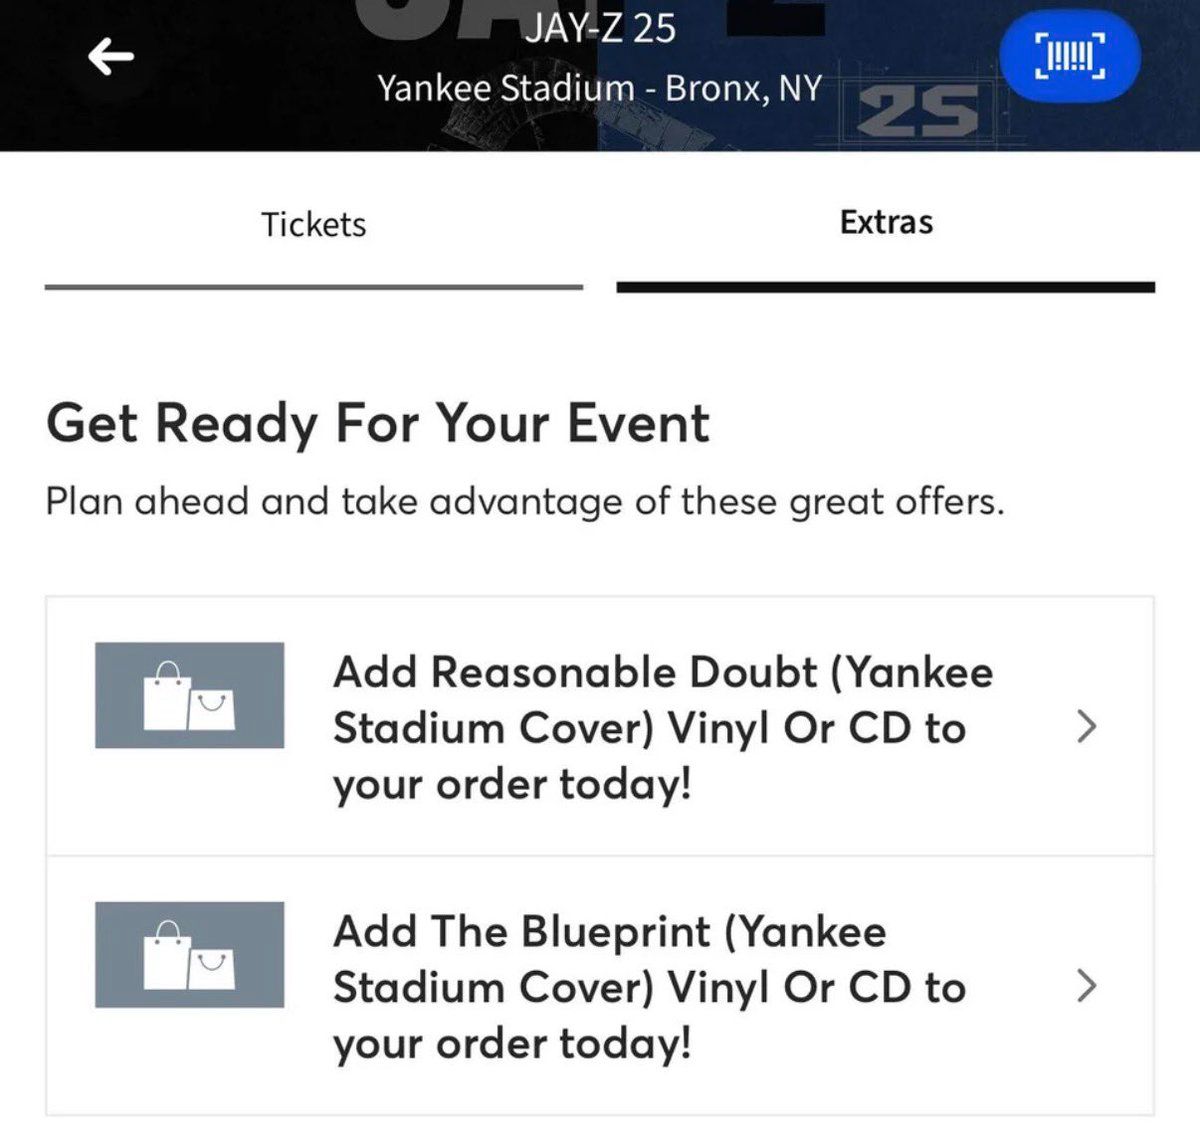Open the Add The Blueprint Vinyl offer text
This screenshot has height=1136, width=1200.
pos(648,987)
